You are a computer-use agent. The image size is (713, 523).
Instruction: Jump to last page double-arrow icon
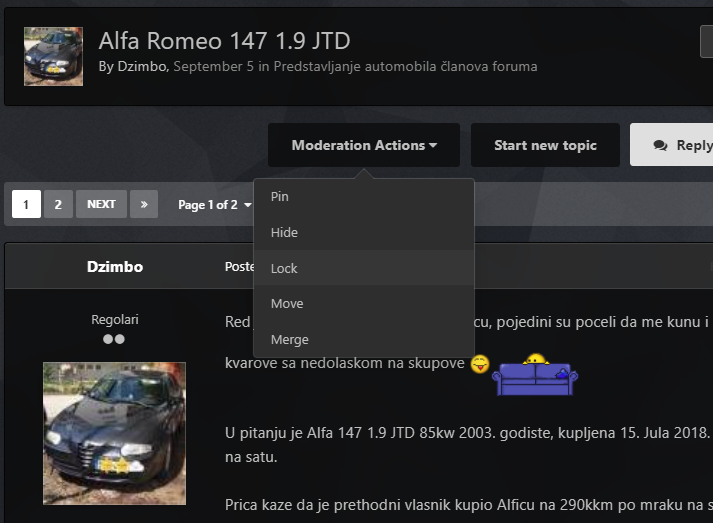(x=144, y=204)
